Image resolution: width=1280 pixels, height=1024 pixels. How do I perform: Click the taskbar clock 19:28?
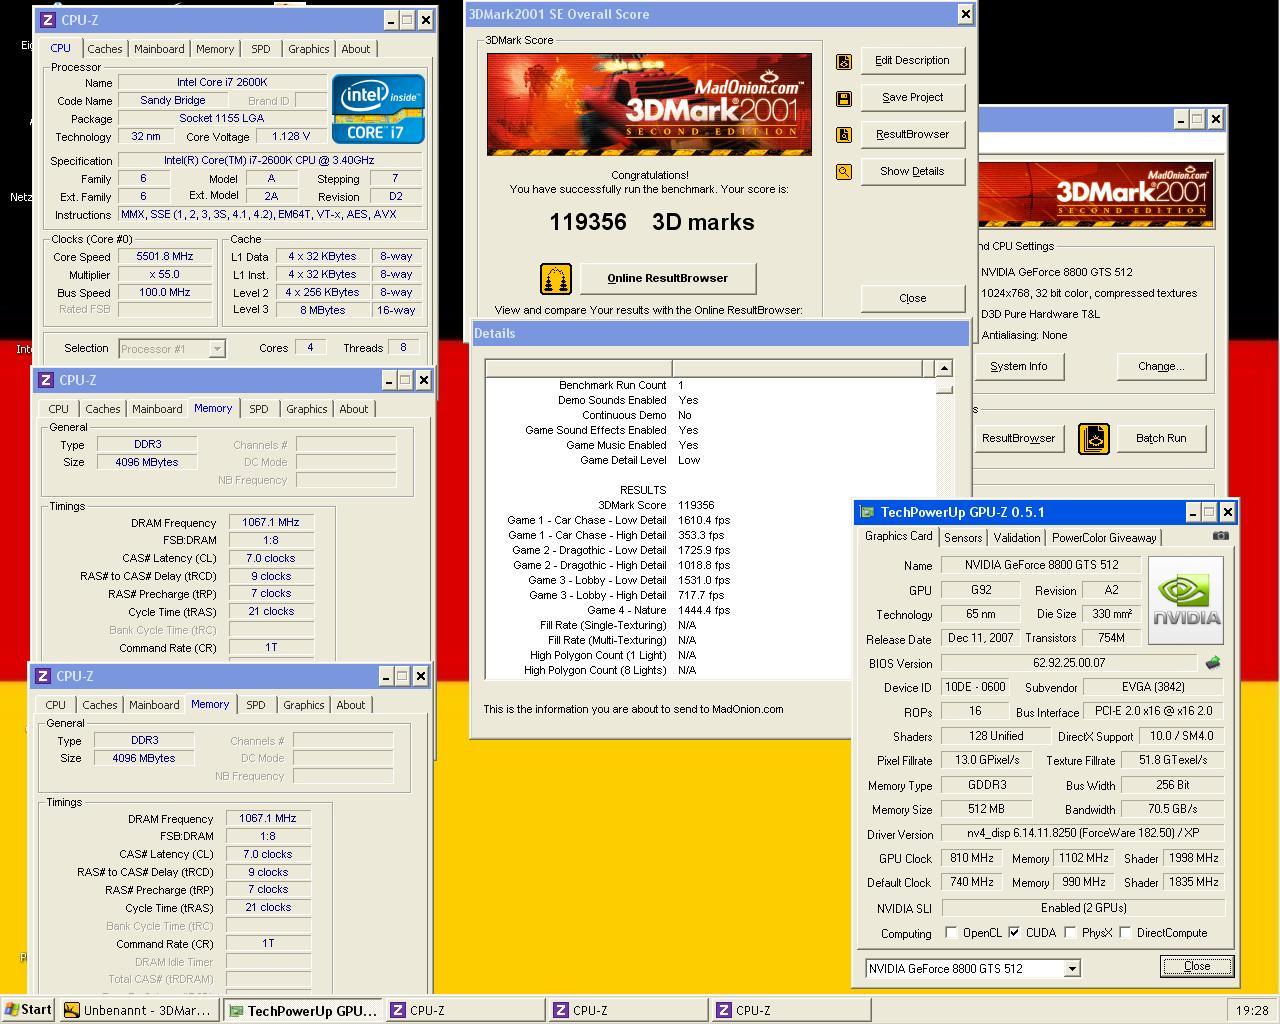1252,1010
